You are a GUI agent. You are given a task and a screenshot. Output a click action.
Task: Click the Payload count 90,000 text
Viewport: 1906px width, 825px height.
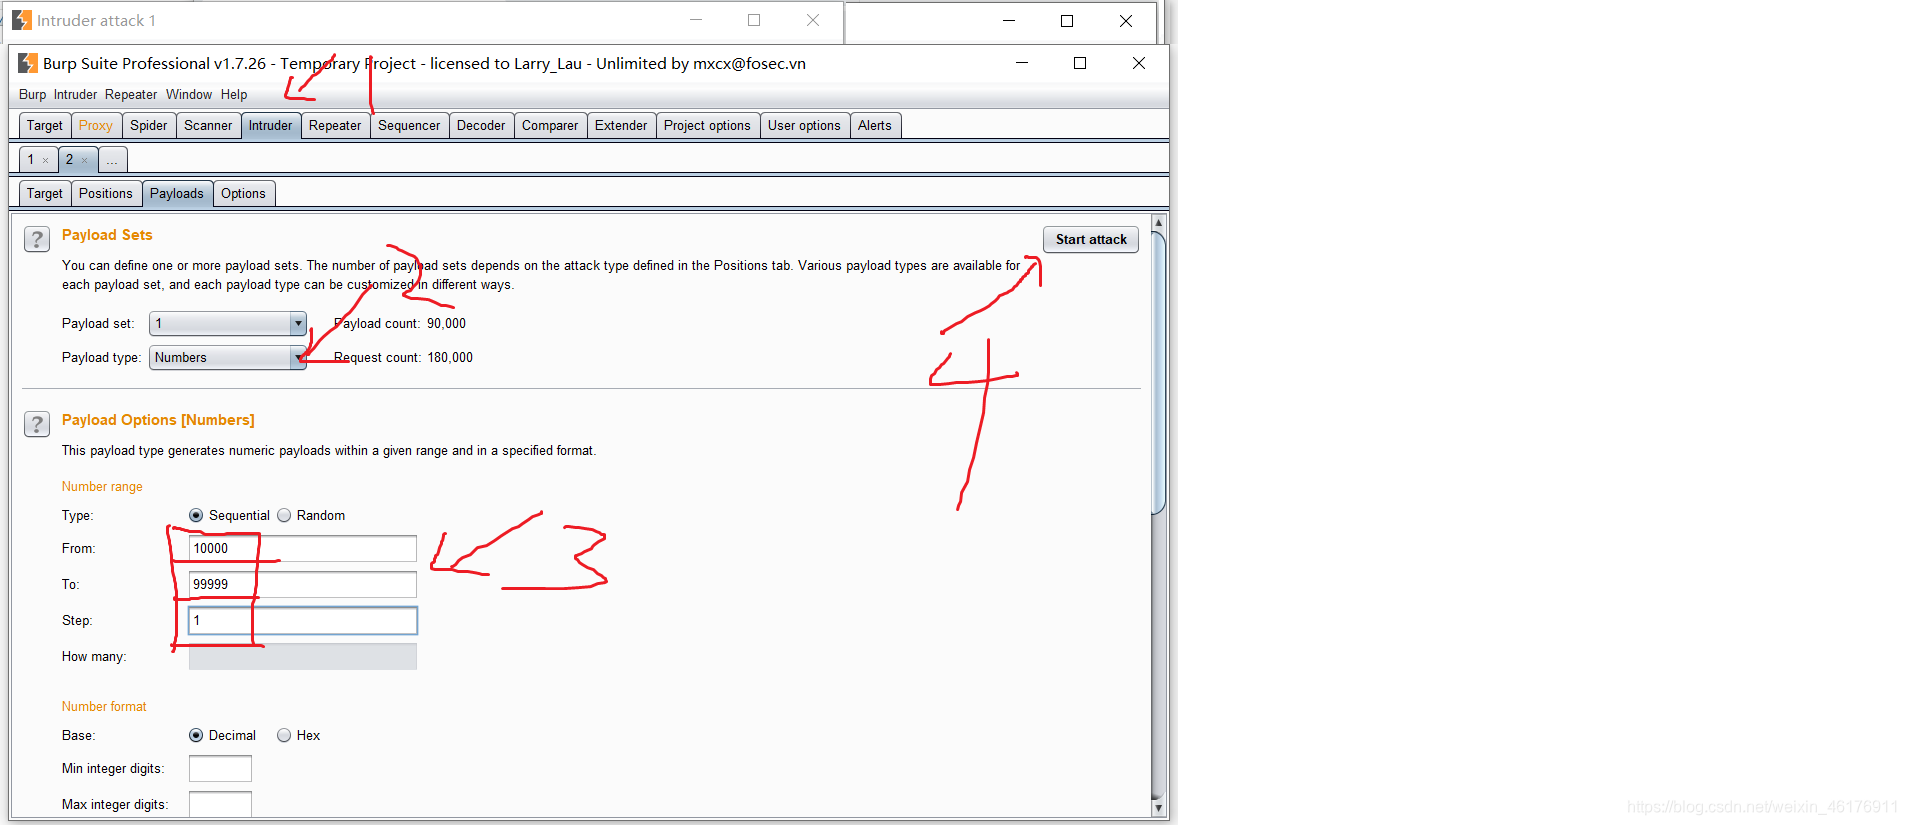(x=400, y=323)
